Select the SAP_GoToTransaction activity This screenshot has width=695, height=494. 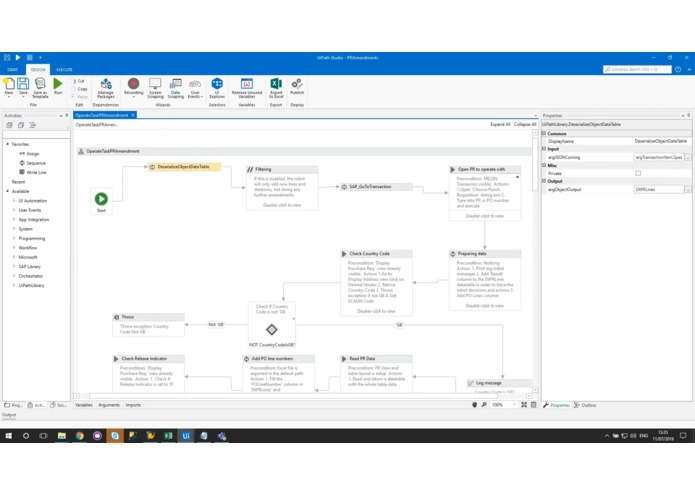click(376, 187)
